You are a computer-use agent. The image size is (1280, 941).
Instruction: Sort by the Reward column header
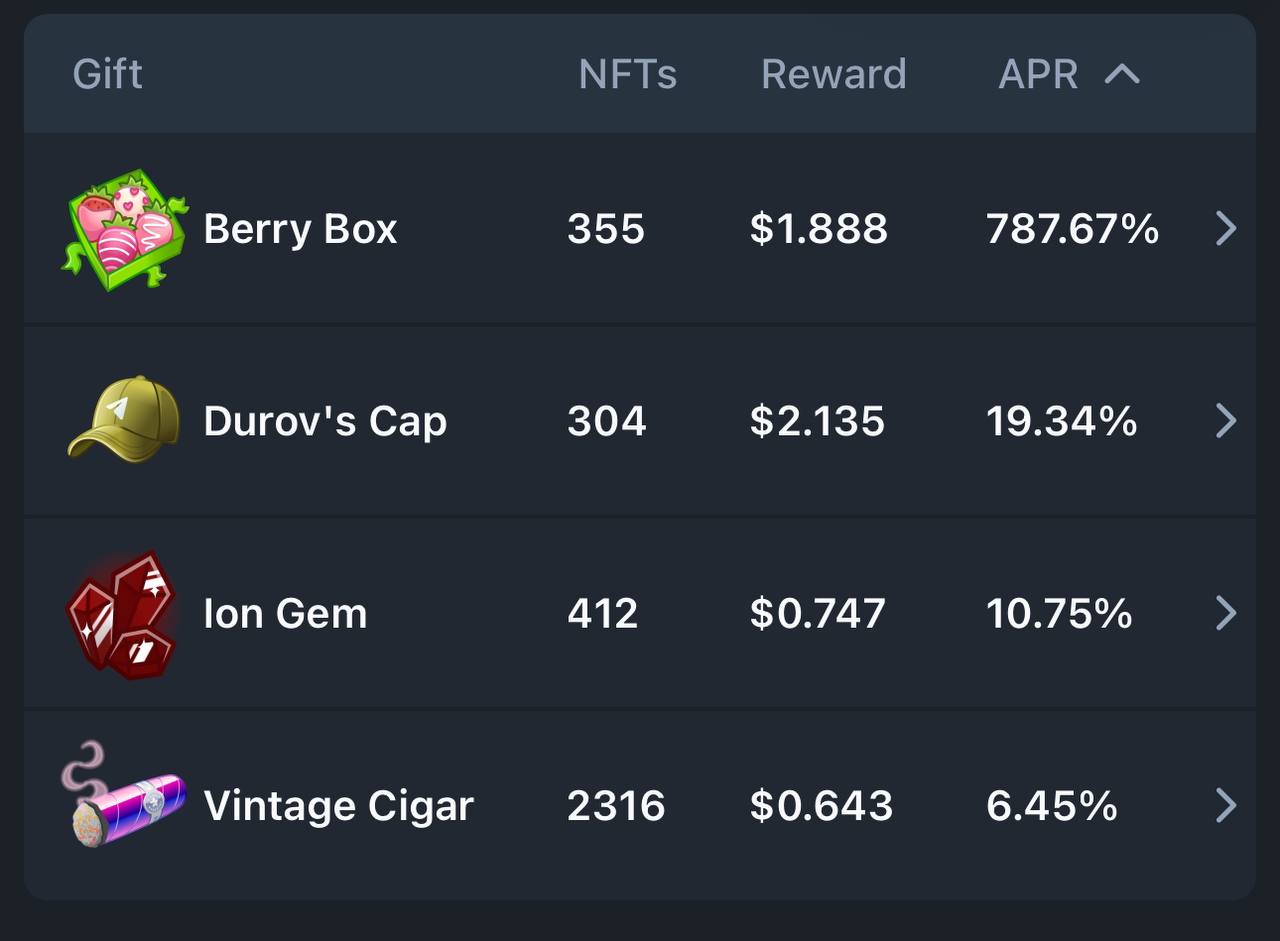click(x=833, y=74)
